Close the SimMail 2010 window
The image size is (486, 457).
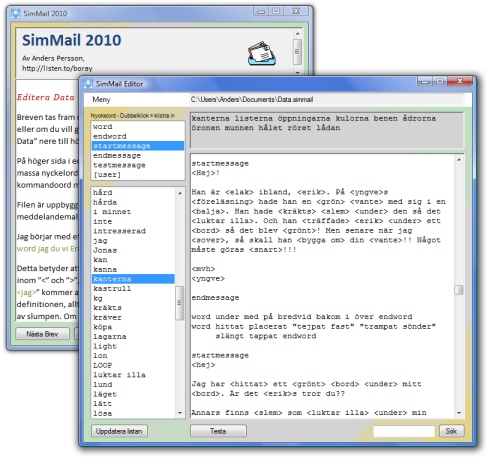coord(296,11)
